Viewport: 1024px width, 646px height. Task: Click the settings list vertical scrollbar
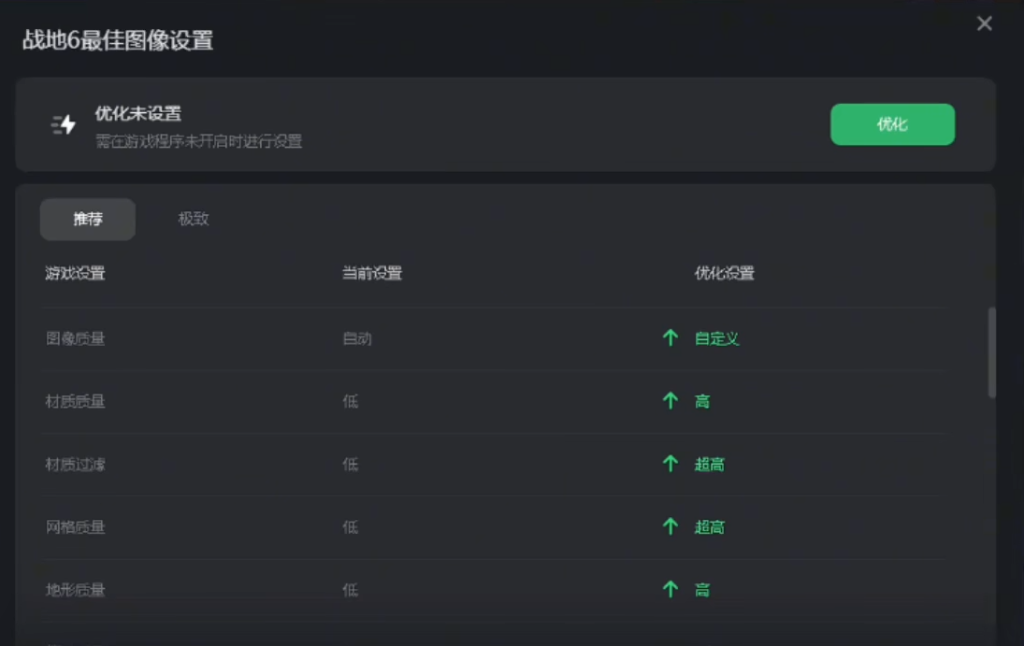pyautogui.click(x=992, y=352)
